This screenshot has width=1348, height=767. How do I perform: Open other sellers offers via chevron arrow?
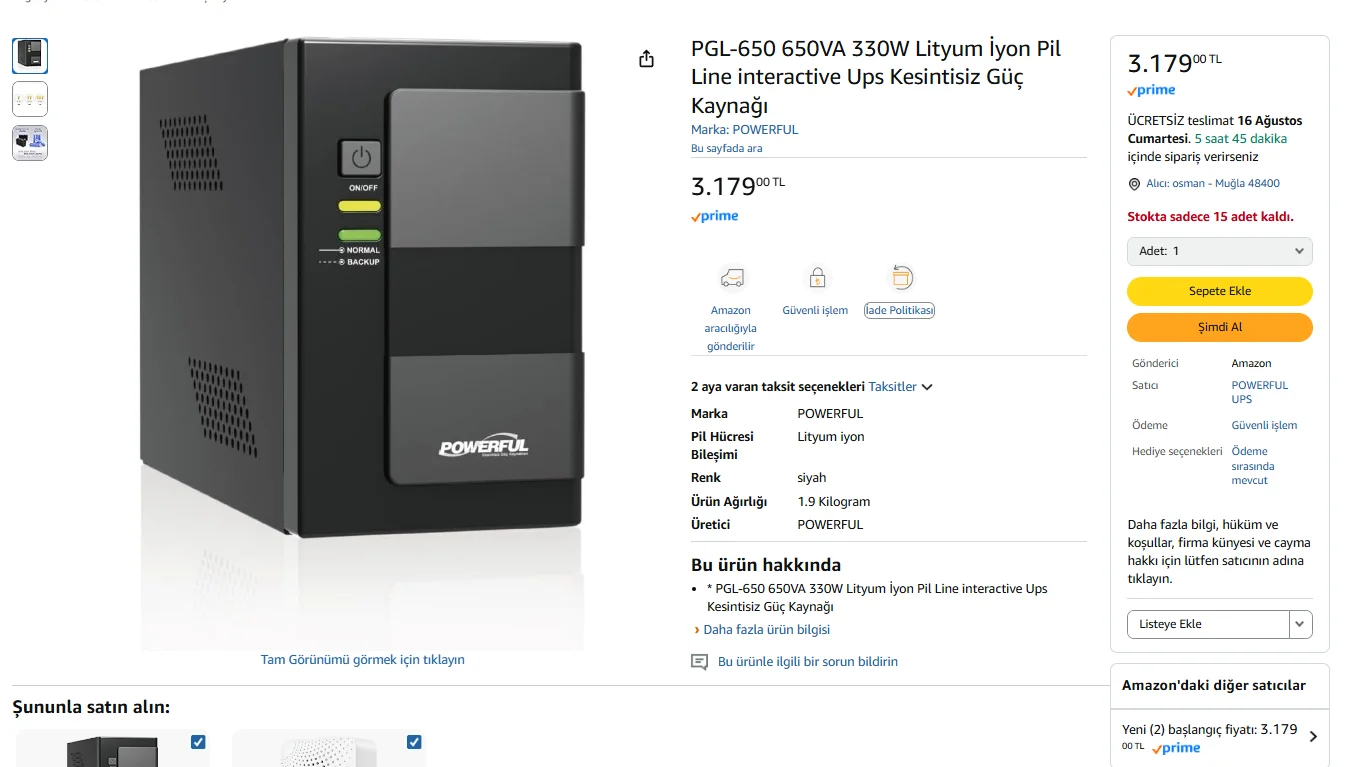click(x=1313, y=736)
